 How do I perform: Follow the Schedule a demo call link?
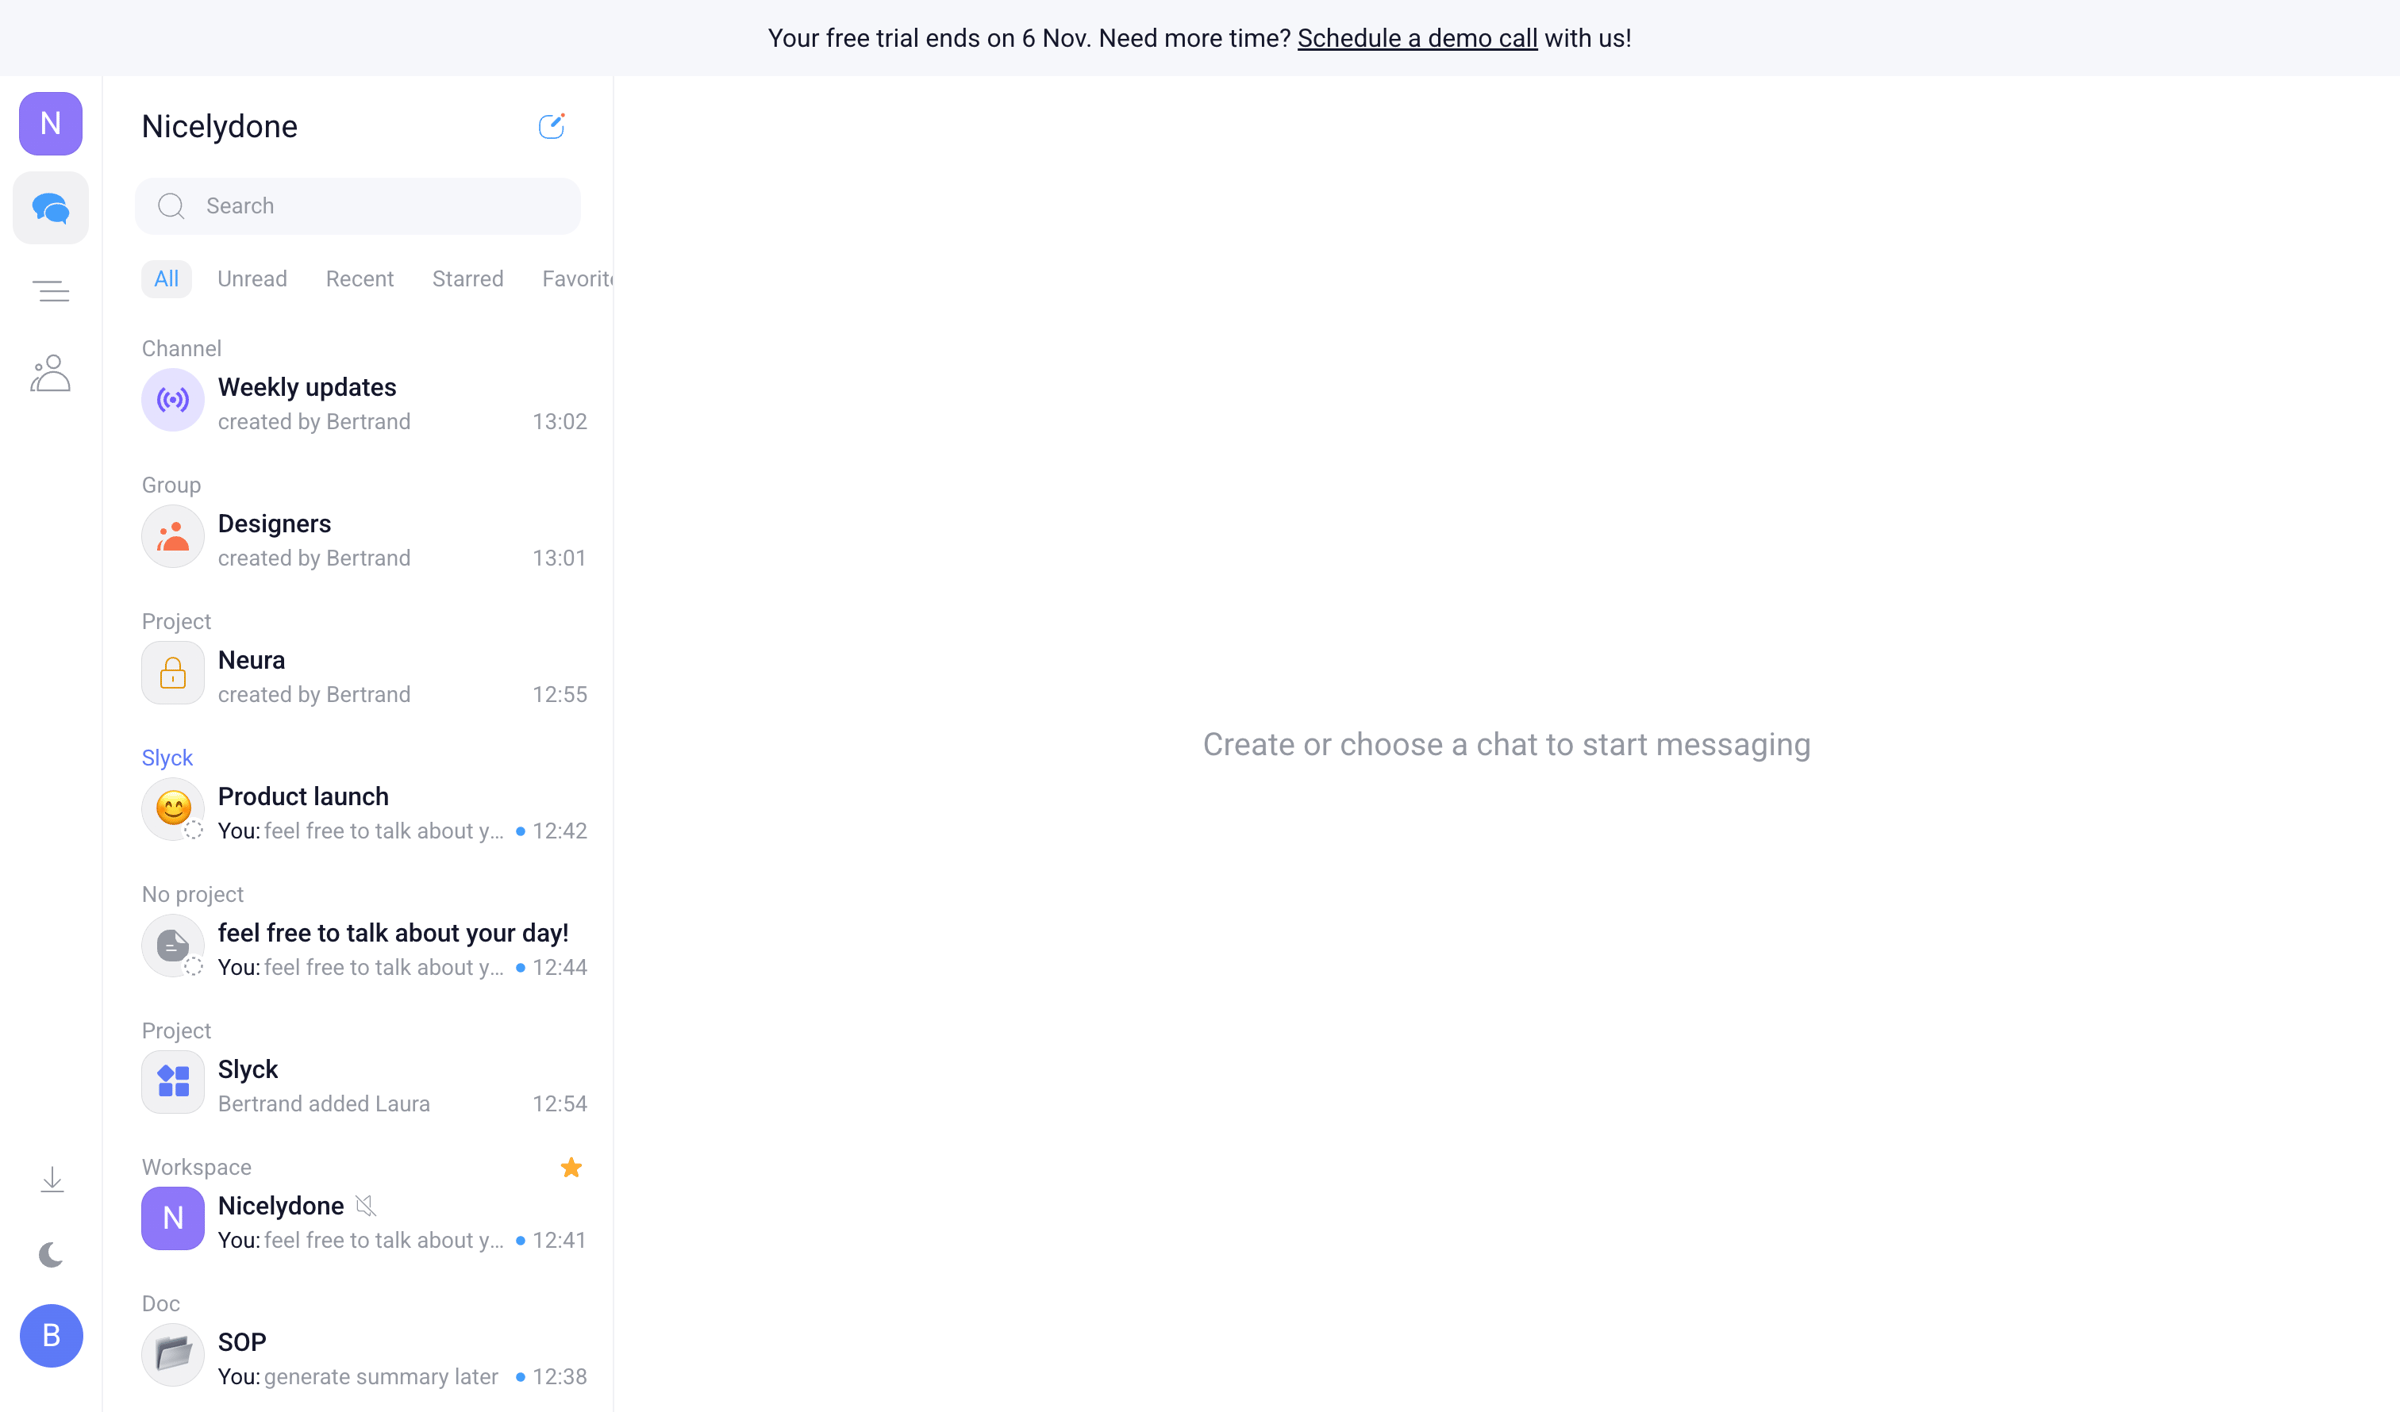tap(1417, 38)
